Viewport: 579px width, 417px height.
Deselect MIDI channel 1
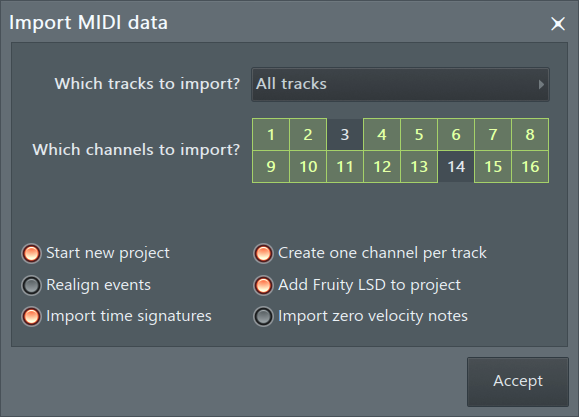click(x=271, y=134)
